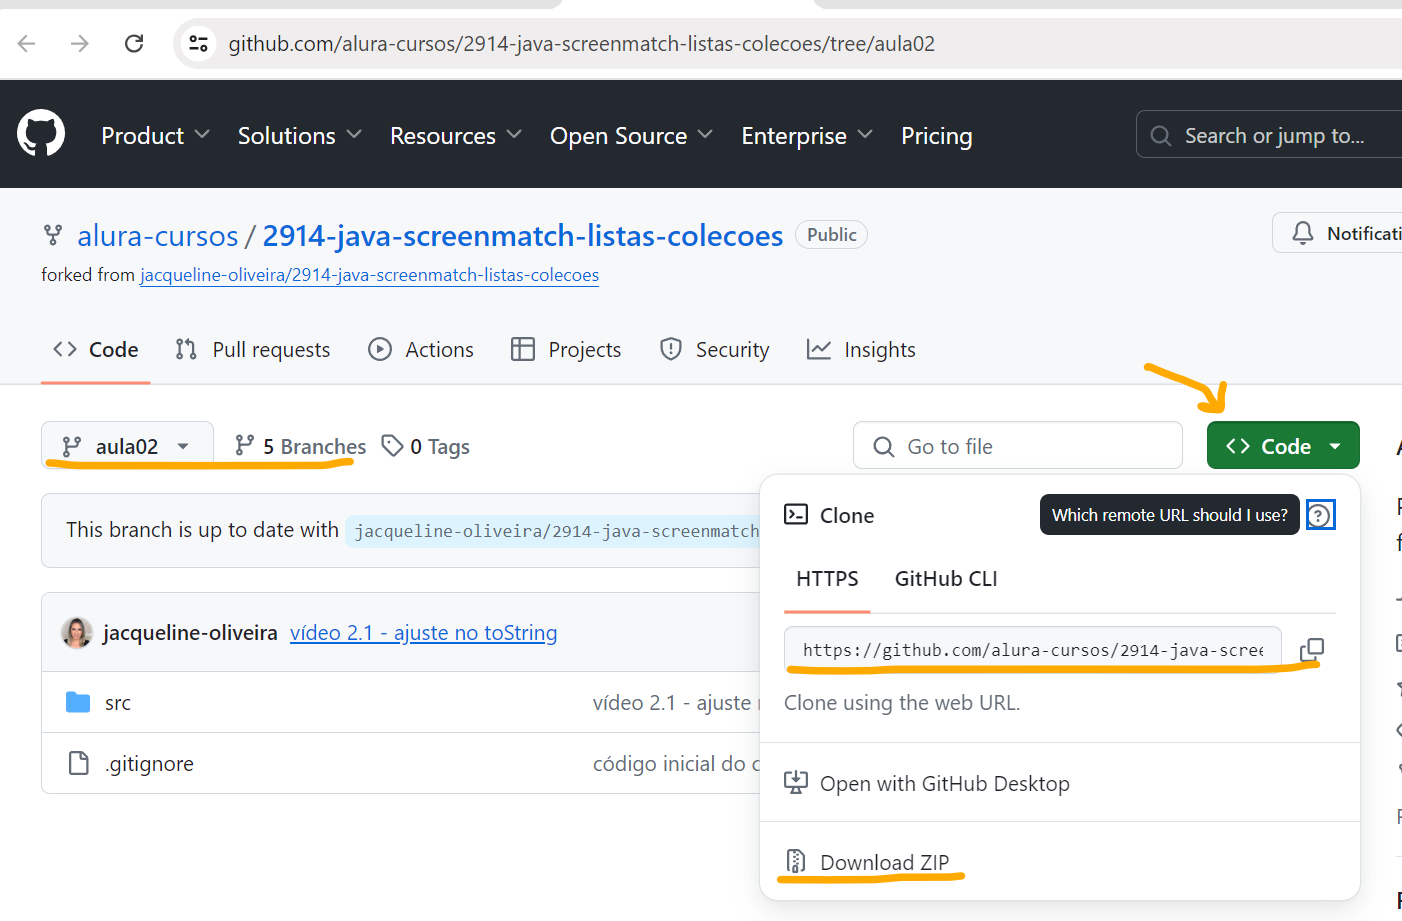
Task: Select the HTTPS clone tab
Action: (x=827, y=579)
